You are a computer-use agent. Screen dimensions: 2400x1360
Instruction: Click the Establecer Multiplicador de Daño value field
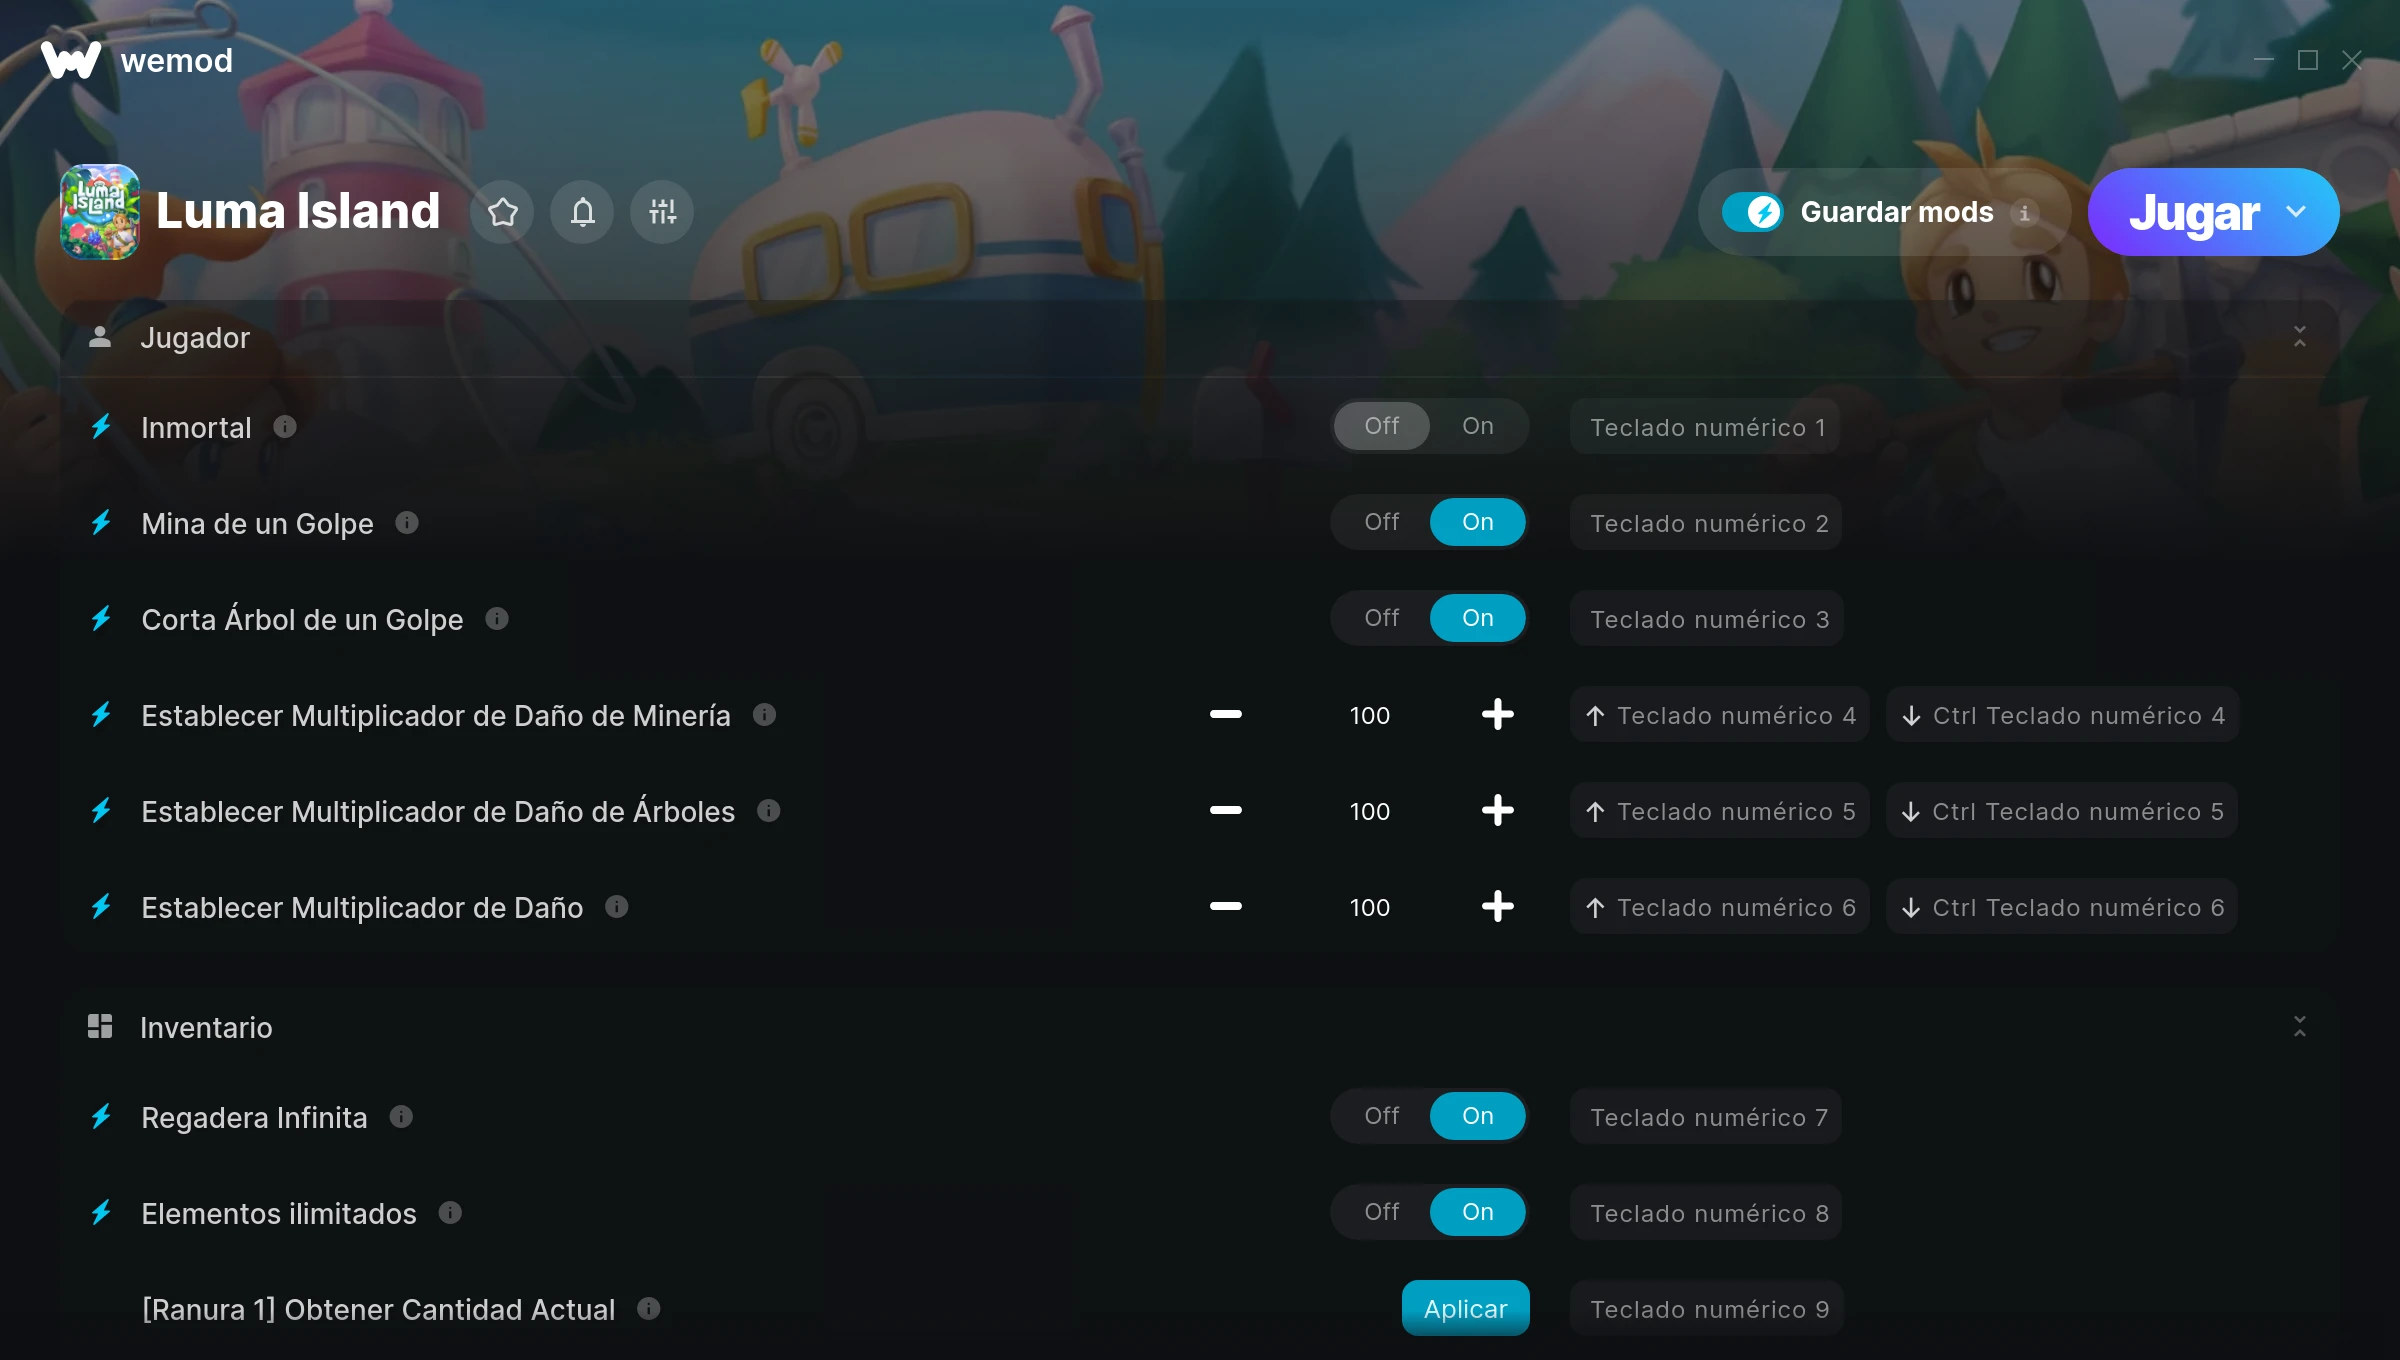click(x=1369, y=907)
